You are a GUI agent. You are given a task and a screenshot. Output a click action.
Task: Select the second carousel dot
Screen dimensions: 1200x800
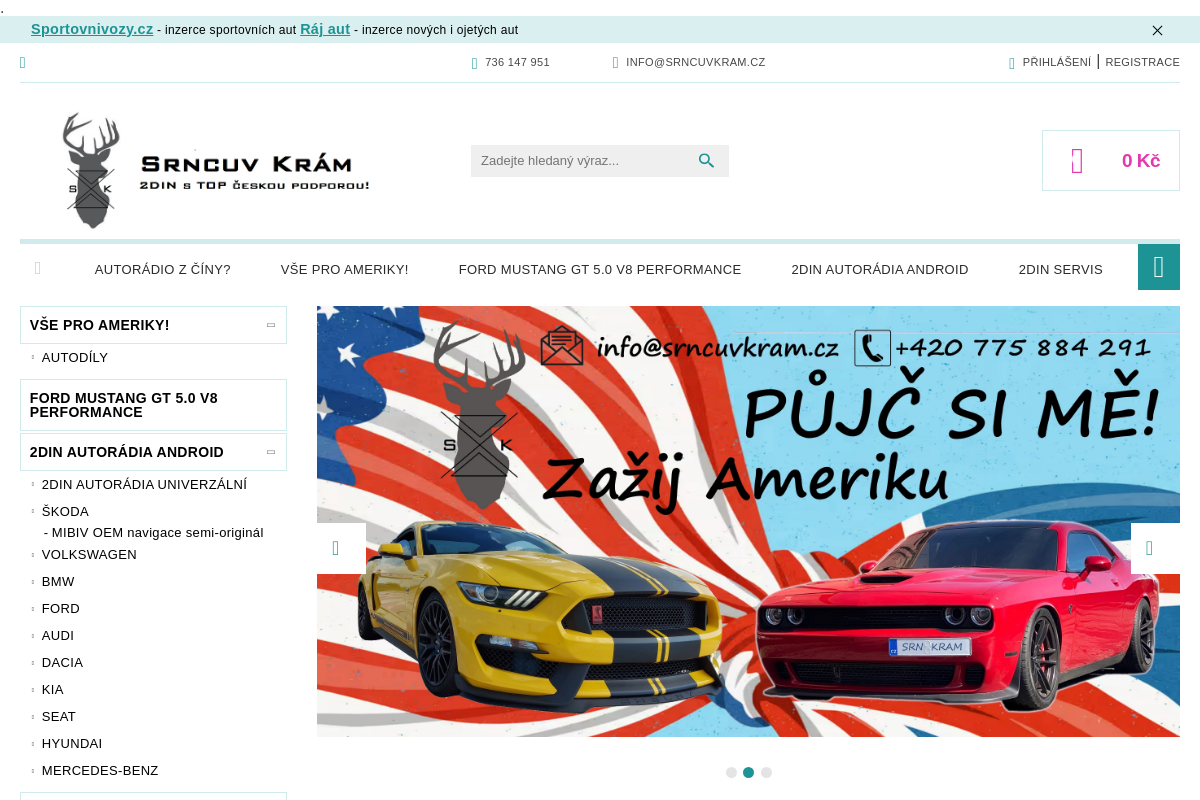748,772
